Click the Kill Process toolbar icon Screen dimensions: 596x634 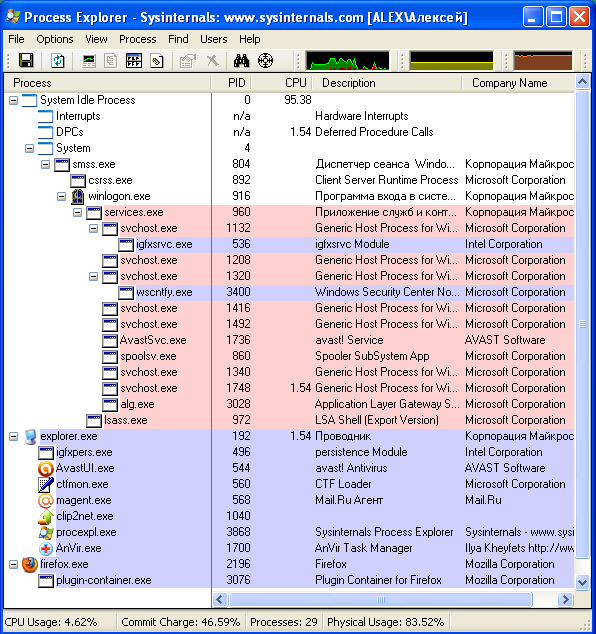pyautogui.click(x=212, y=61)
